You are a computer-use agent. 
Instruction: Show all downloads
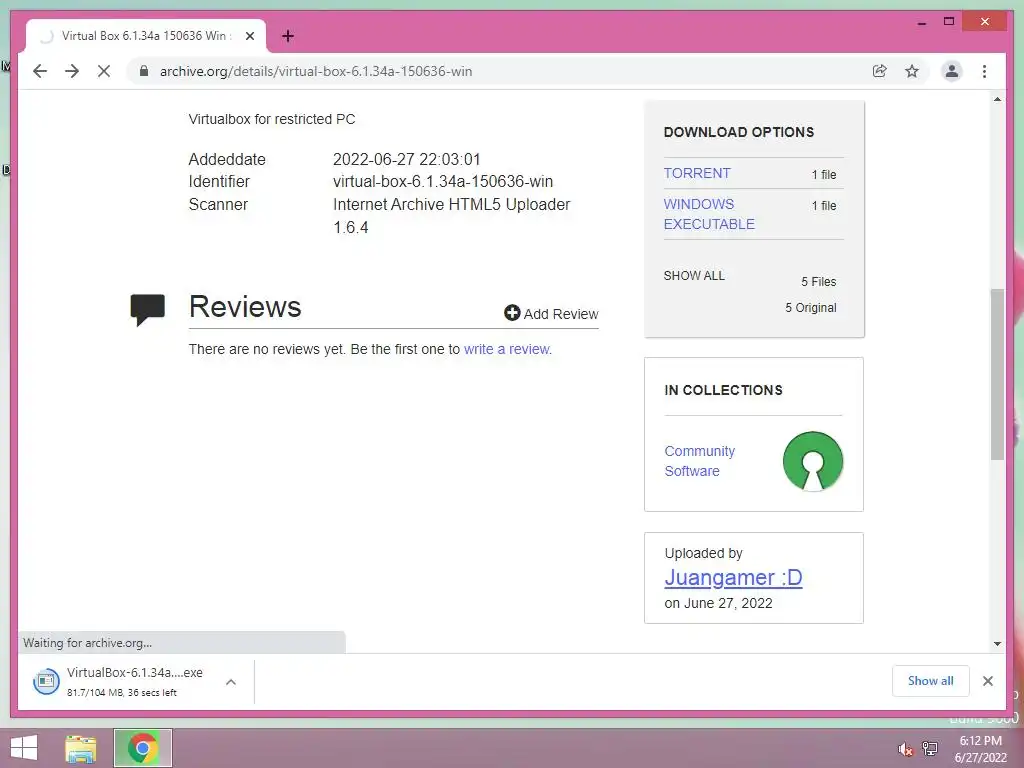(930, 681)
